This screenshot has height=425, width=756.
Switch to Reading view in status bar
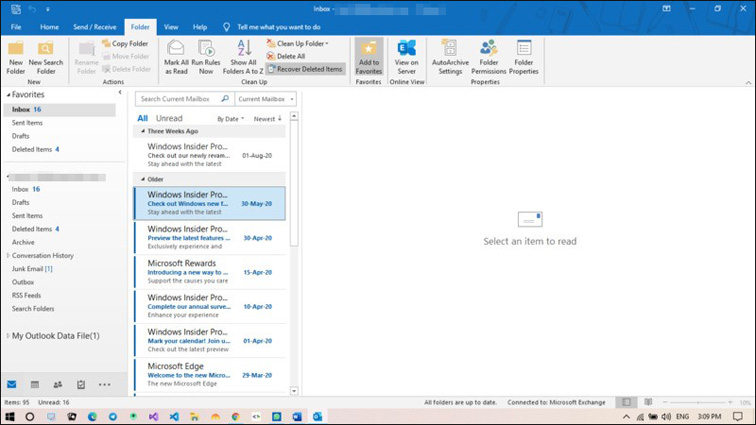click(648, 402)
